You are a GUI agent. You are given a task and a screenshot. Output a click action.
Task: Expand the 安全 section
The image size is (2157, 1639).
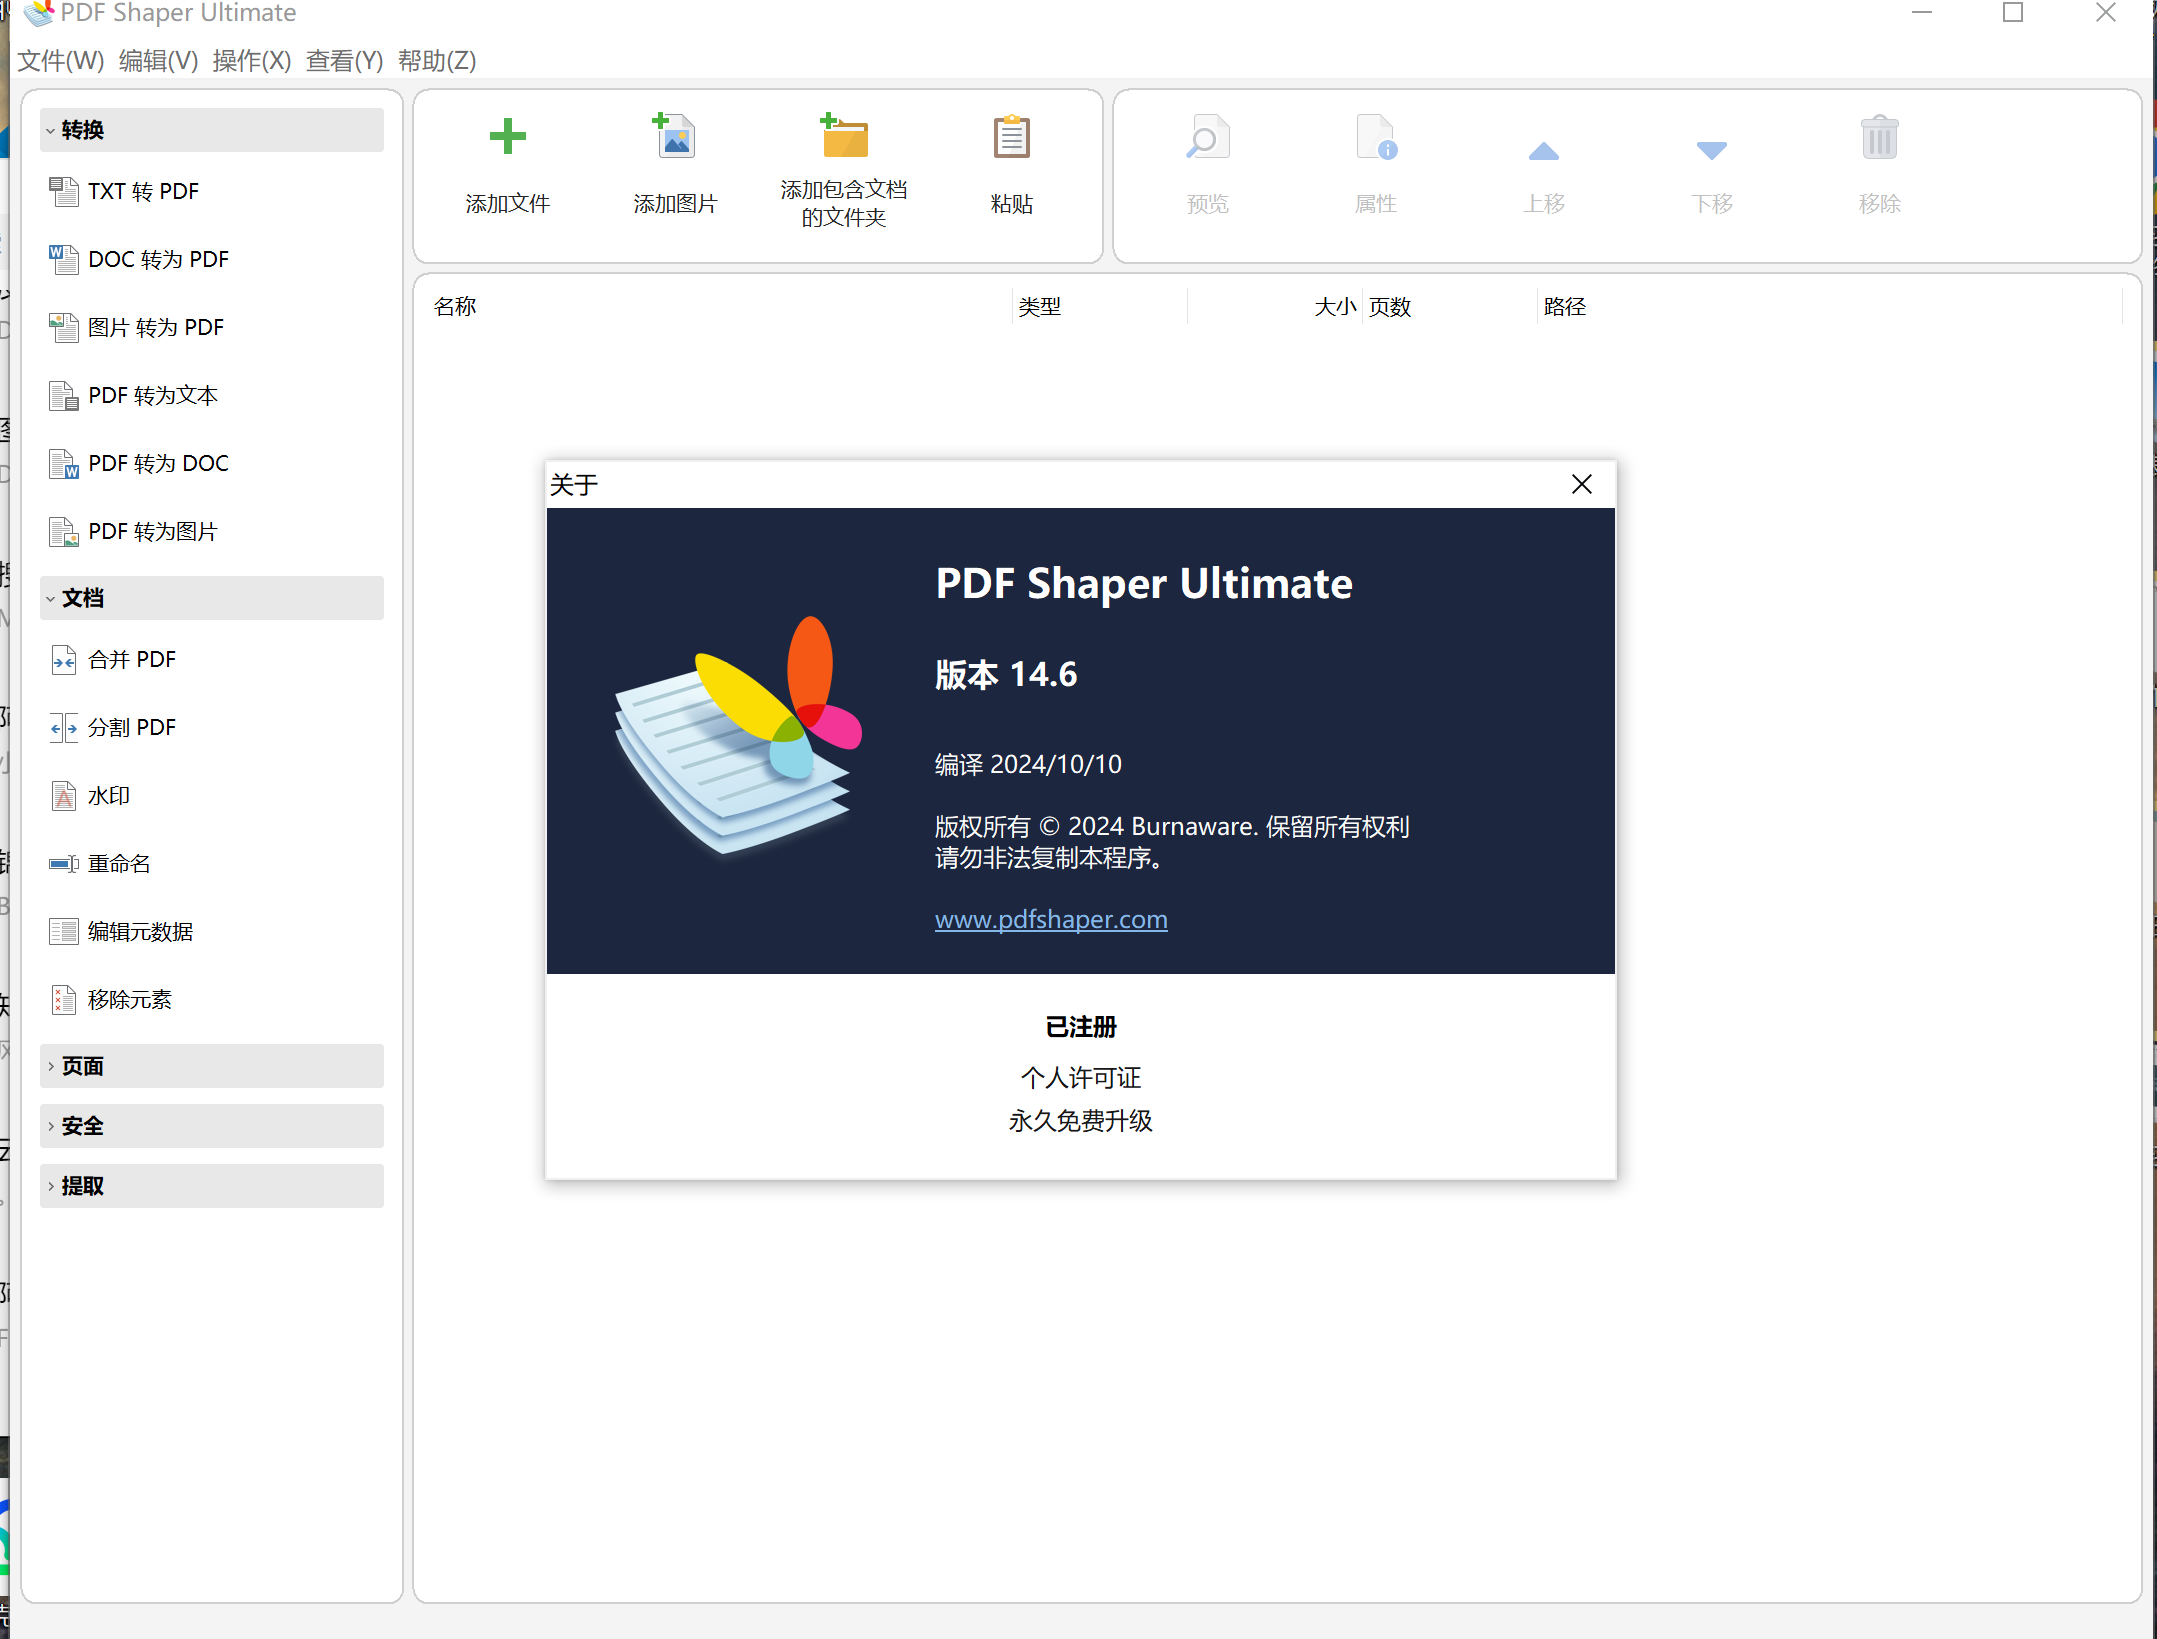pyautogui.click(x=211, y=1126)
